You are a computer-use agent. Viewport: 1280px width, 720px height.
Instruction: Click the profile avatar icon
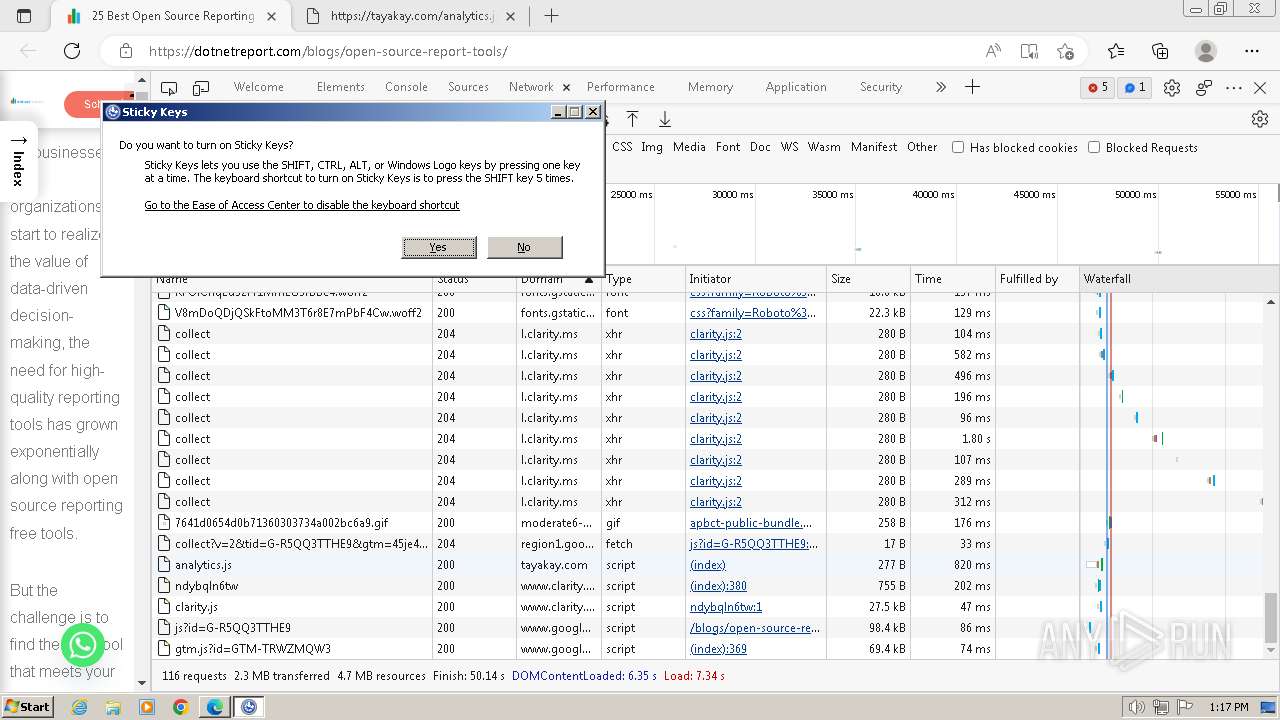1206,51
